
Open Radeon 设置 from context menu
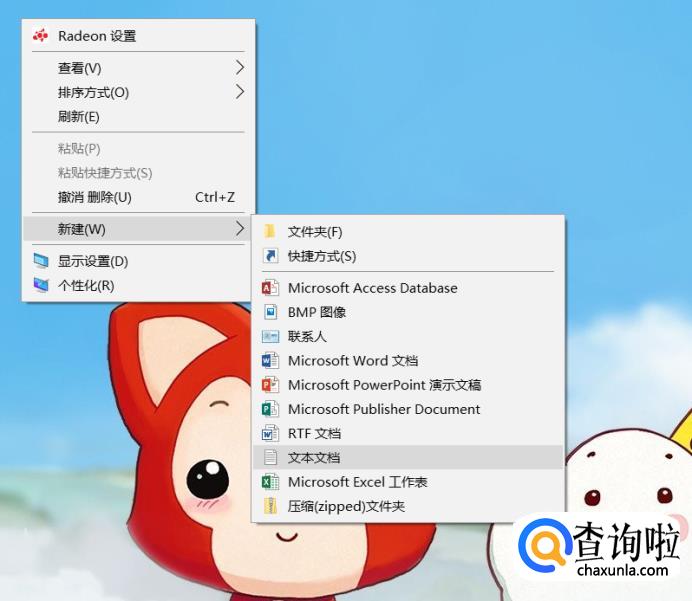pyautogui.click(x=138, y=36)
